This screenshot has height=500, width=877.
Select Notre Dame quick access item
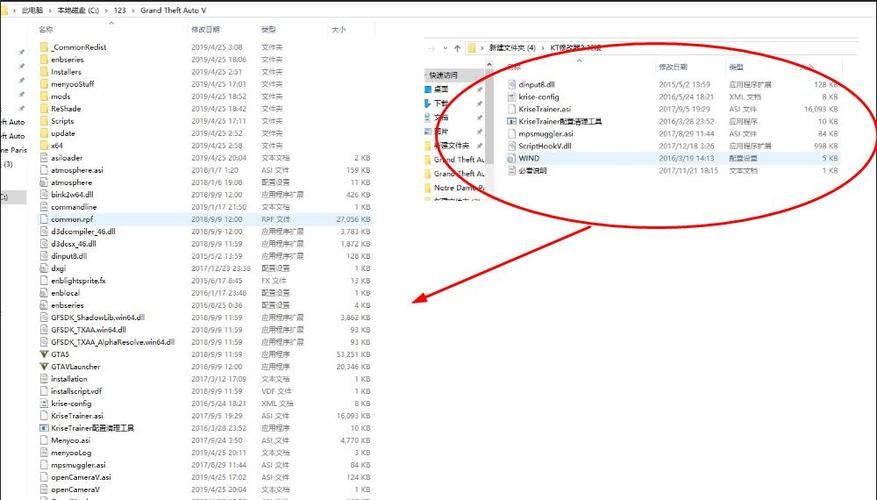click(x=454, y=188)
